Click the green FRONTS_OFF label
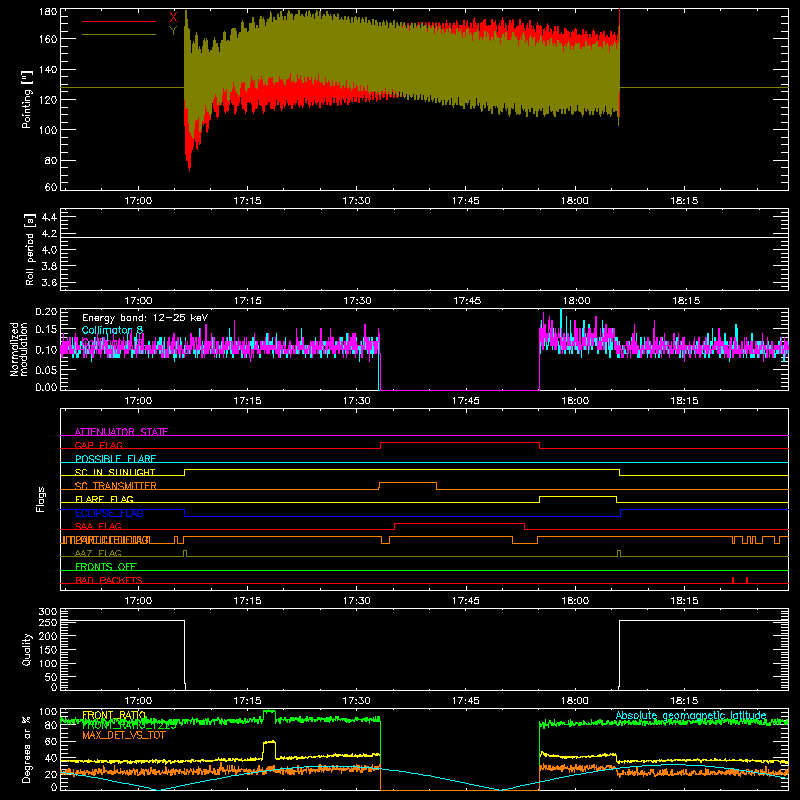Viewport: 800px width, 800px height. pos(106,566)
